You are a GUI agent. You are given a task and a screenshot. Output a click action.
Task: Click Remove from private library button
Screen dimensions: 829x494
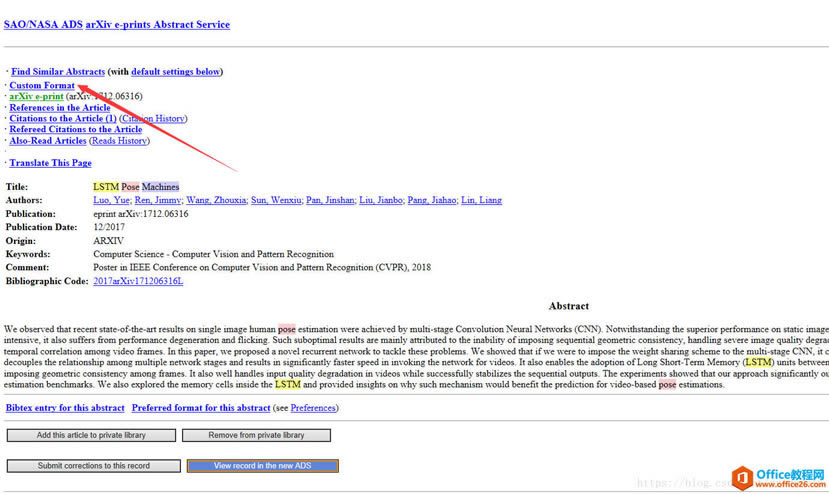[256, 435]
